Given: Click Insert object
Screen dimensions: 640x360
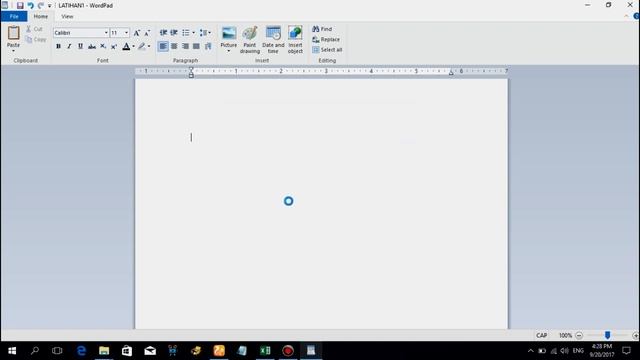Looking at the screenshot, I should click(x=295, y=40).
